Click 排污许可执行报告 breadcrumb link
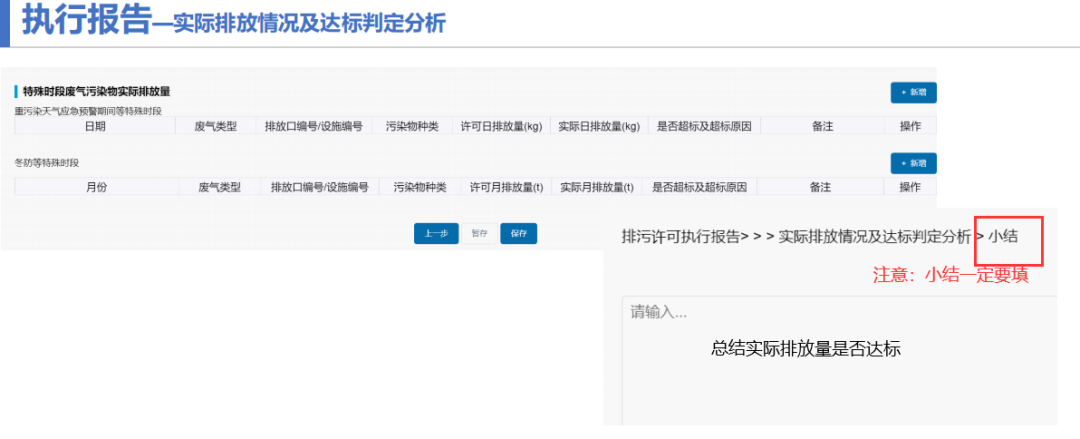Viewport: 1080px width, 439px height. coord(681,237)
